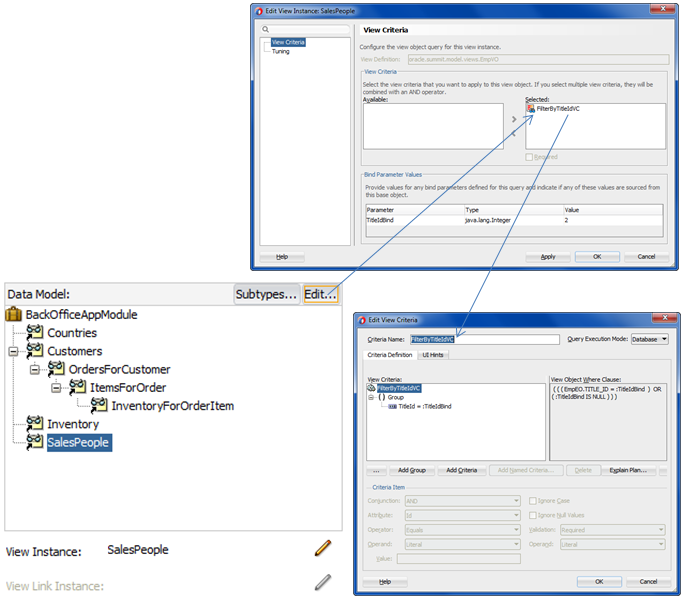The width and height of the screenshot is (685, 601).
Task: Open the Validation dropdown
Action: click(x=613, y=530)
